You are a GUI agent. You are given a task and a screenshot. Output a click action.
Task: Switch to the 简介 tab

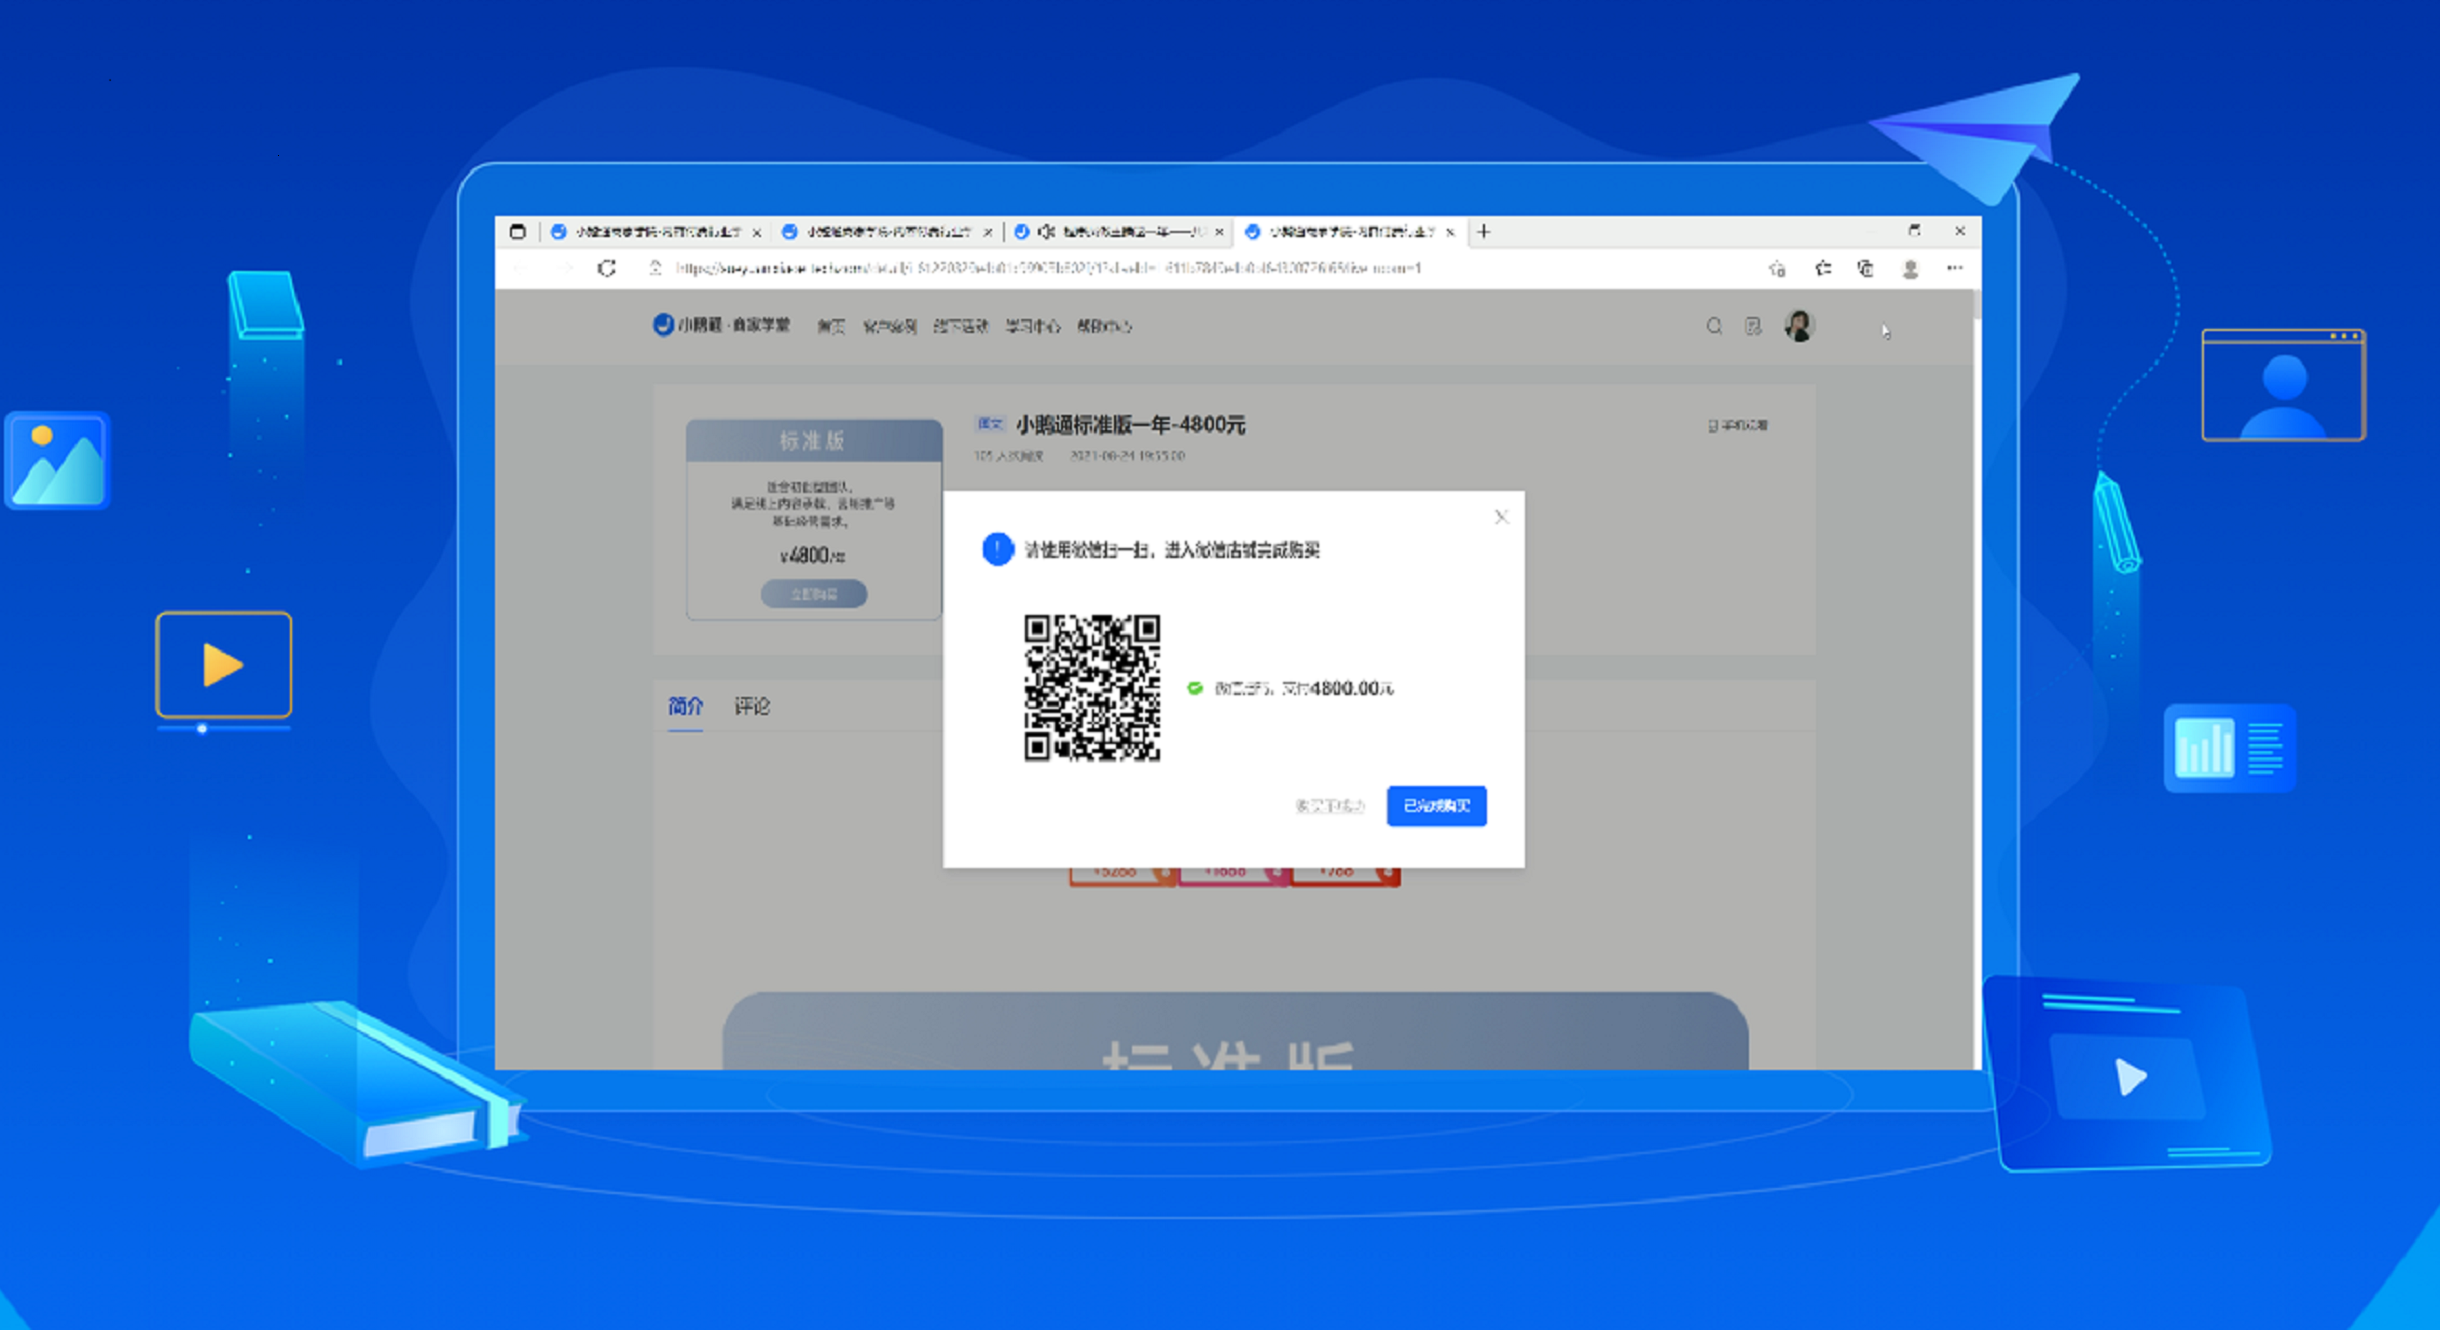(x=685, y=706)
